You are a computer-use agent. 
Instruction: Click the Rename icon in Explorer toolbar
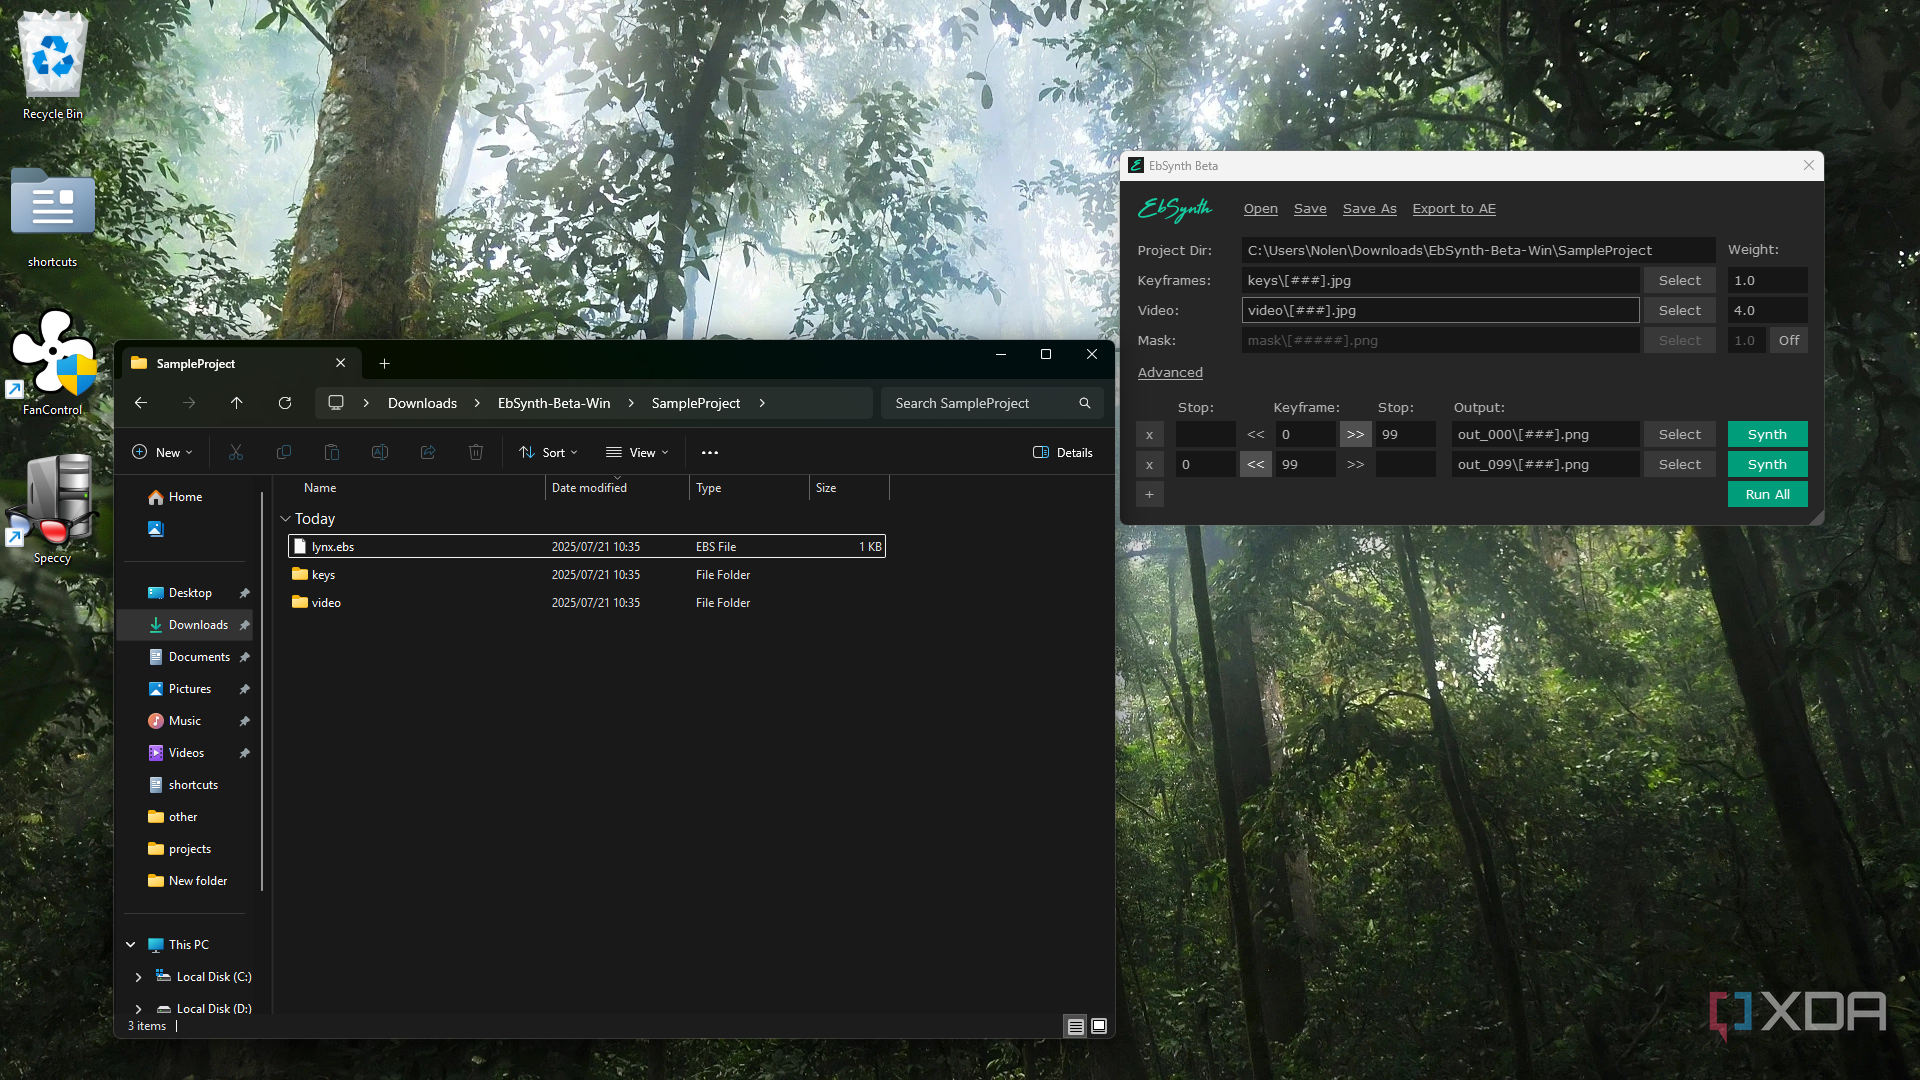coord(380,453)
